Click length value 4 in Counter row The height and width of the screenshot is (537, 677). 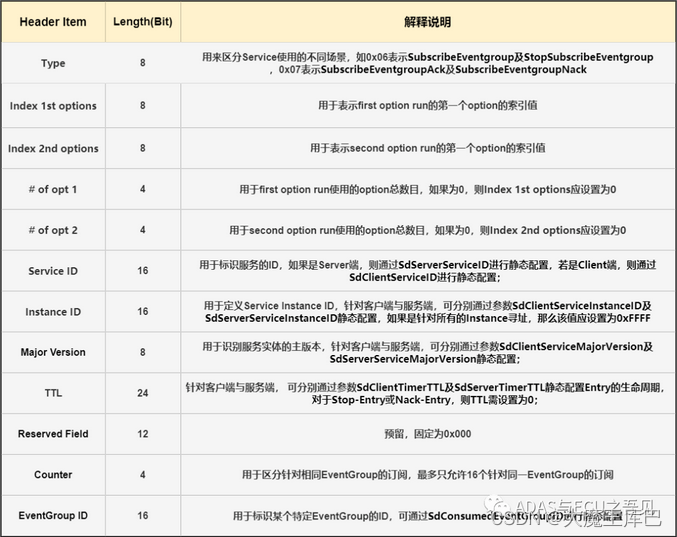click(142, 475)
